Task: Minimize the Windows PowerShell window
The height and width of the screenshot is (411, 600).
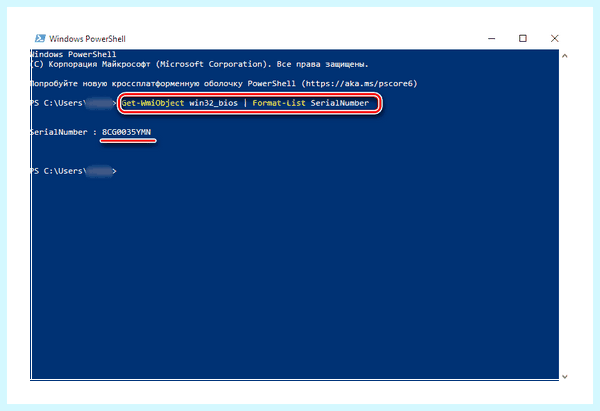Action: [x=492, y=38]
